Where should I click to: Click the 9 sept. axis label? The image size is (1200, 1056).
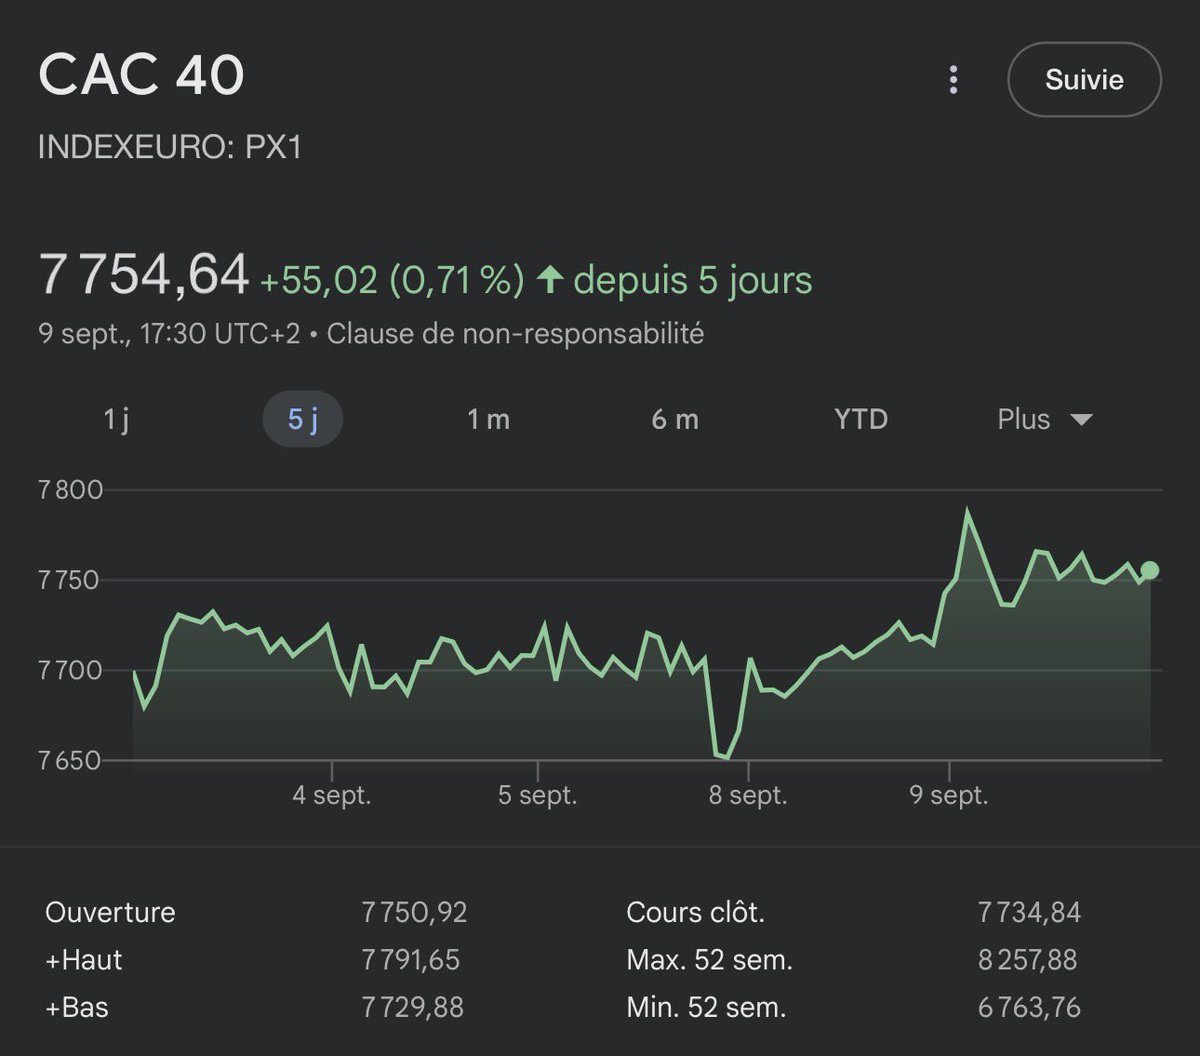click(x=948, y=796)
